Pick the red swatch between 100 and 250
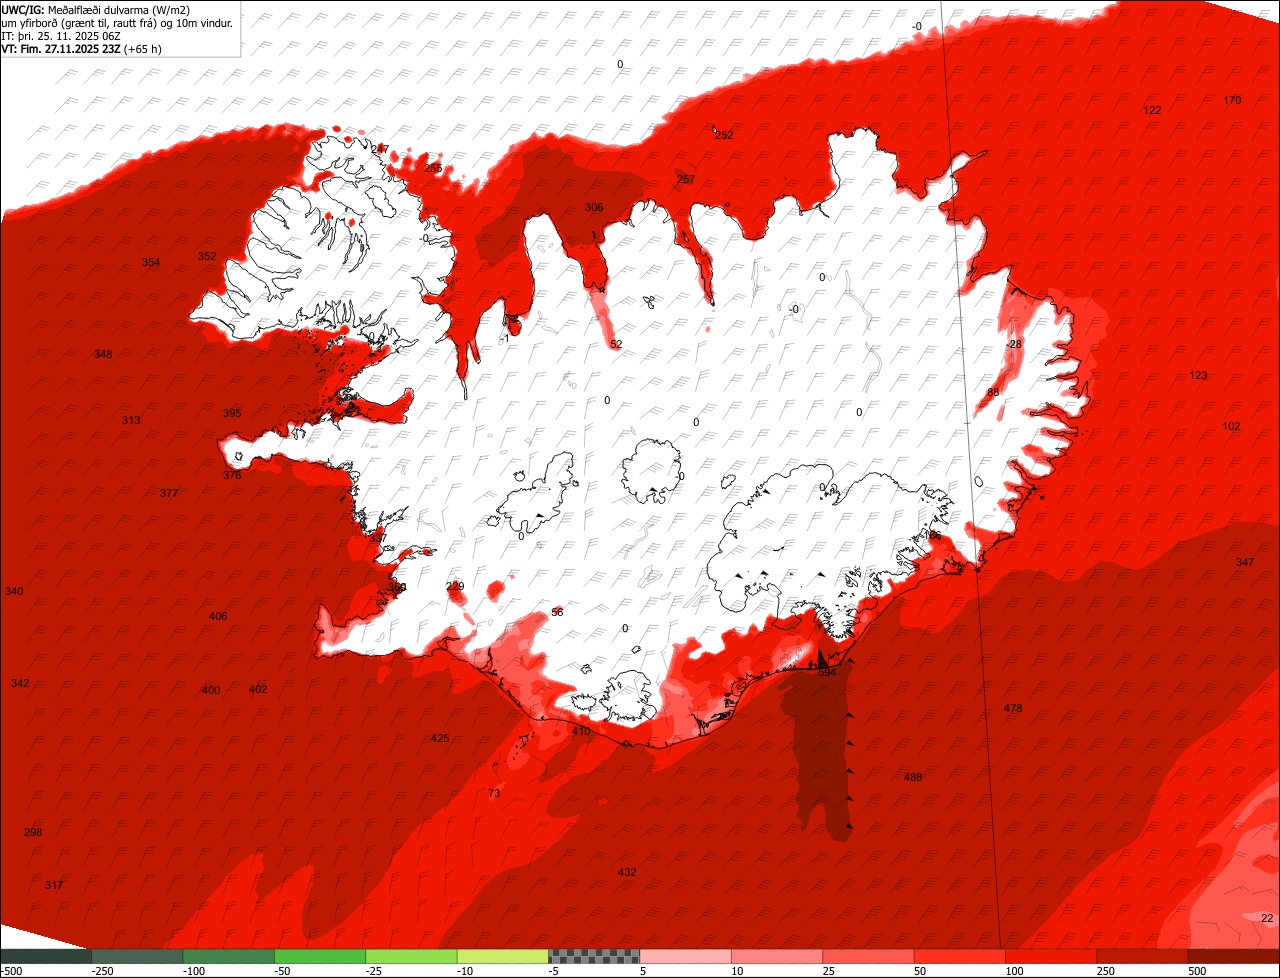Screen dimensions: 1280x978 (x=1052, y=956)
